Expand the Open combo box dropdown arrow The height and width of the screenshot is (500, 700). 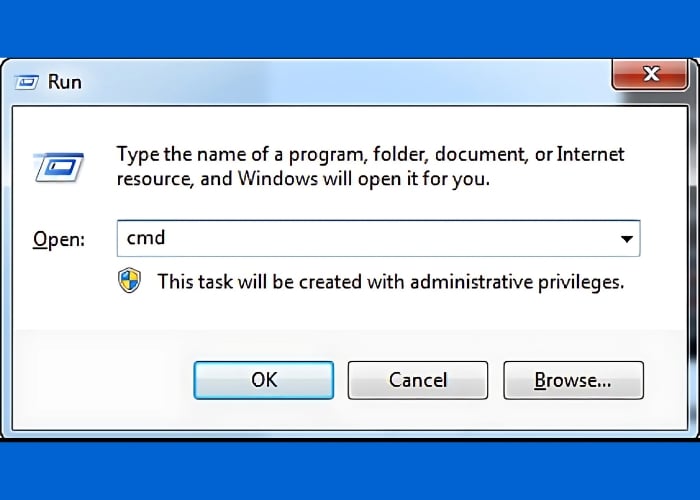point(626,239)
